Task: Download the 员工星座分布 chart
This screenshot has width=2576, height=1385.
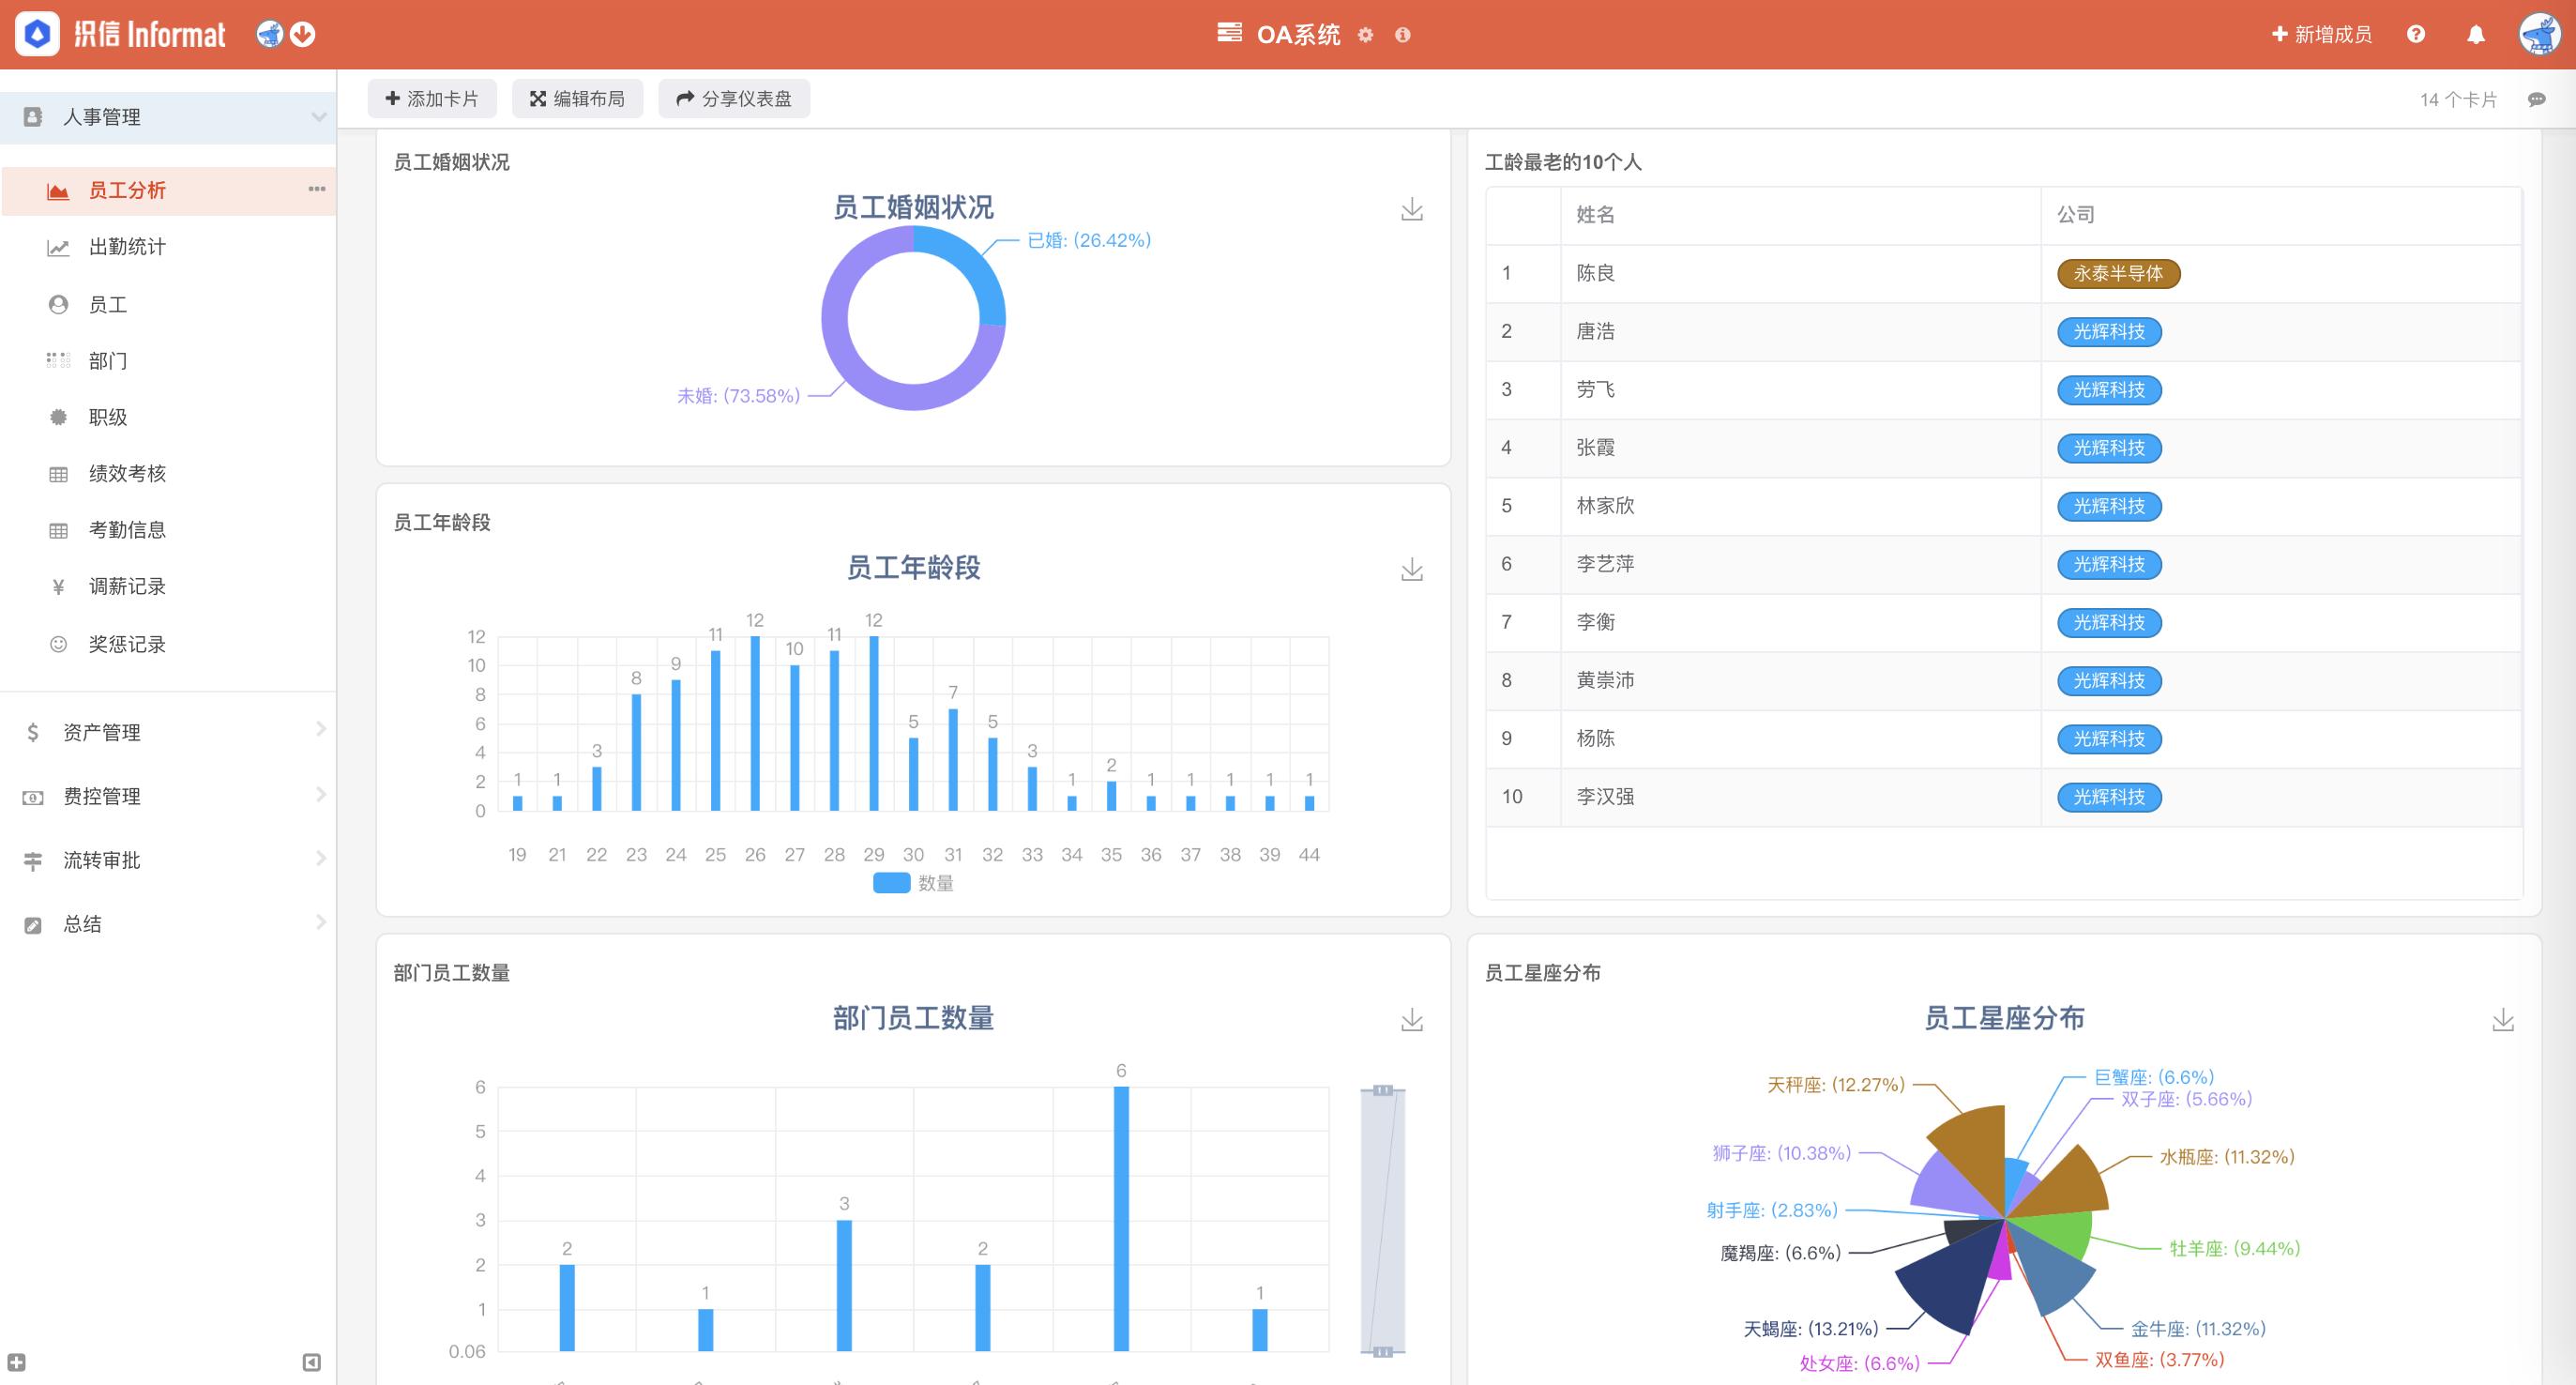Action: coord(2502,1020)
